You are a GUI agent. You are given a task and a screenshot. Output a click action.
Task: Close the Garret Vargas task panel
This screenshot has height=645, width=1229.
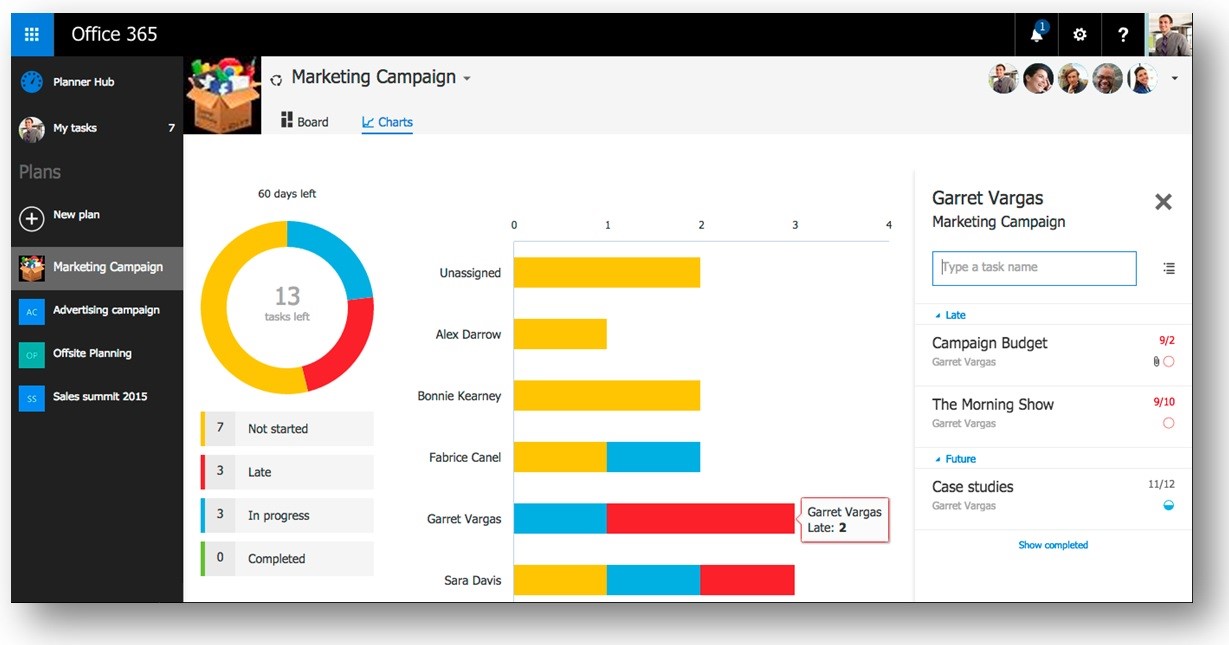[x=1163, y=202]
